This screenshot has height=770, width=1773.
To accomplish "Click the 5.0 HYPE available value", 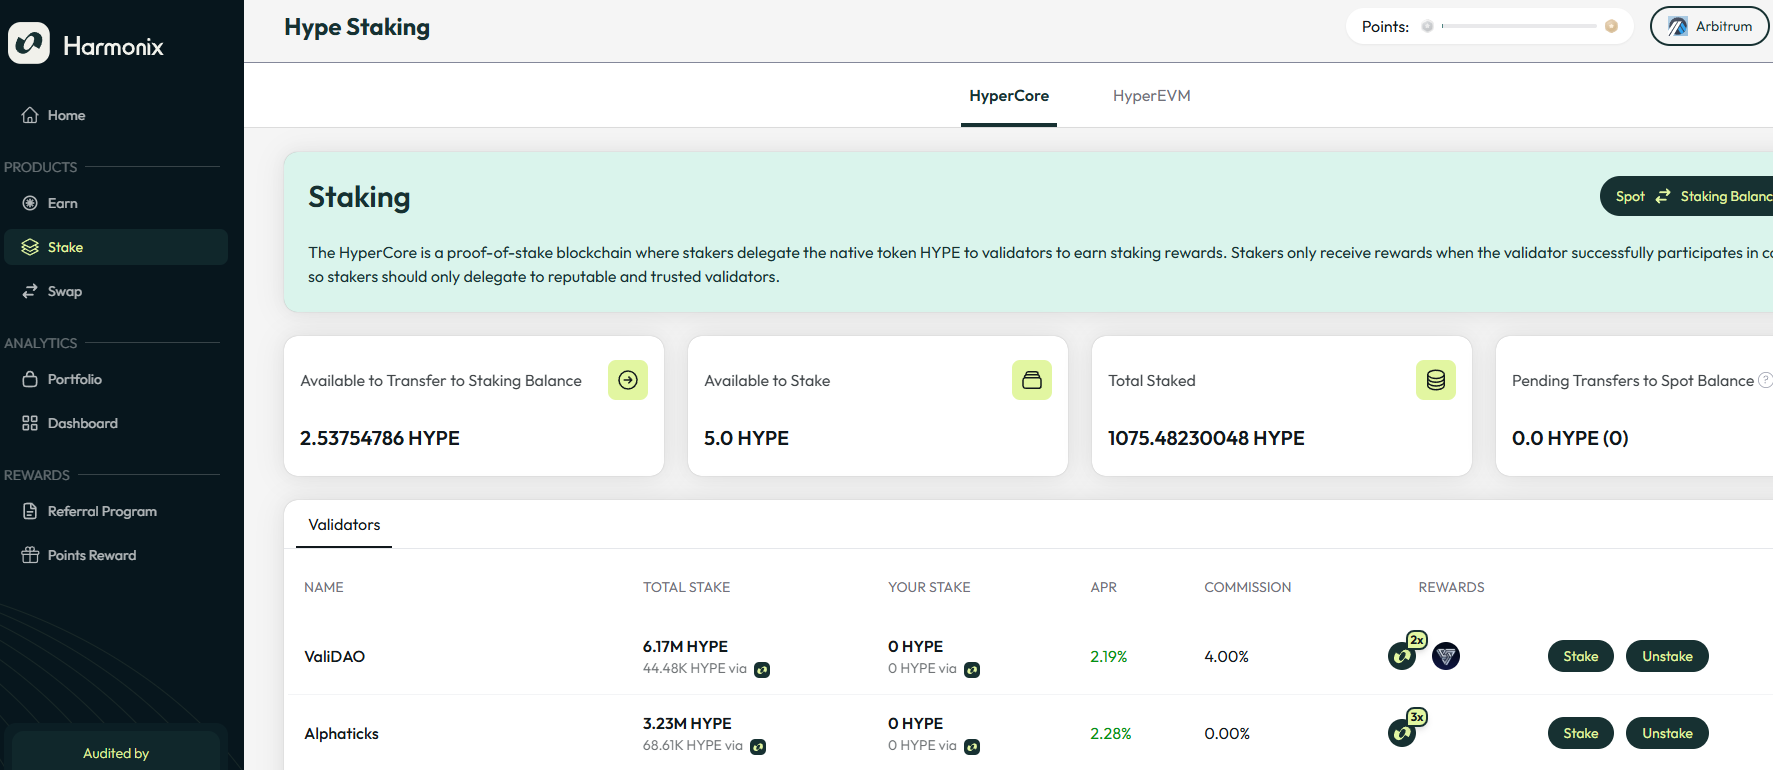I will (x=746, y=438).
